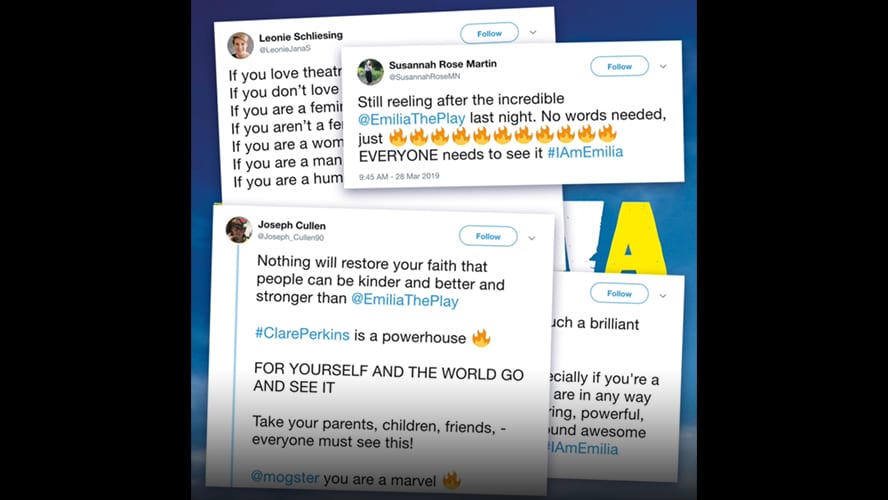Viewport: 888px width, 500px height.
Task: Open @EmiliaThePlay mention in Susannah's tweet
Action: [412, 119]
